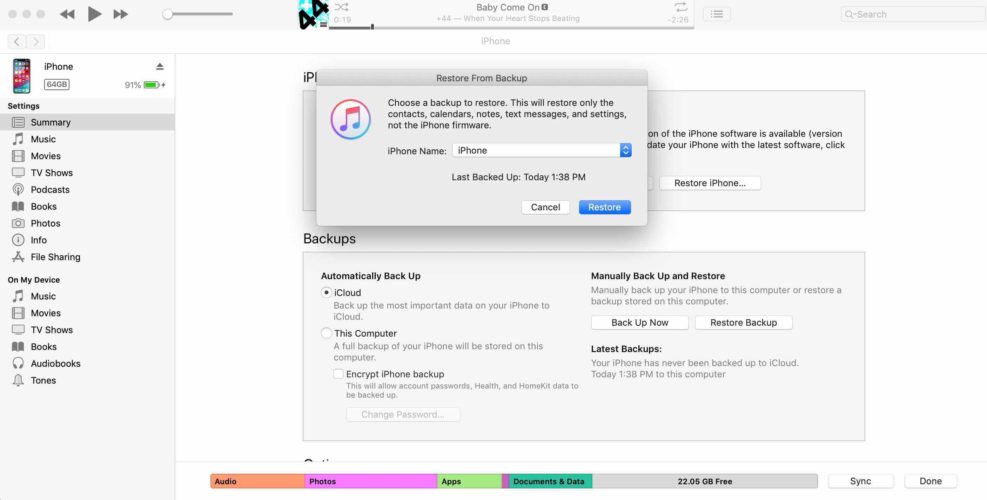Open Movies under Settings

click(x=87, y=156)
